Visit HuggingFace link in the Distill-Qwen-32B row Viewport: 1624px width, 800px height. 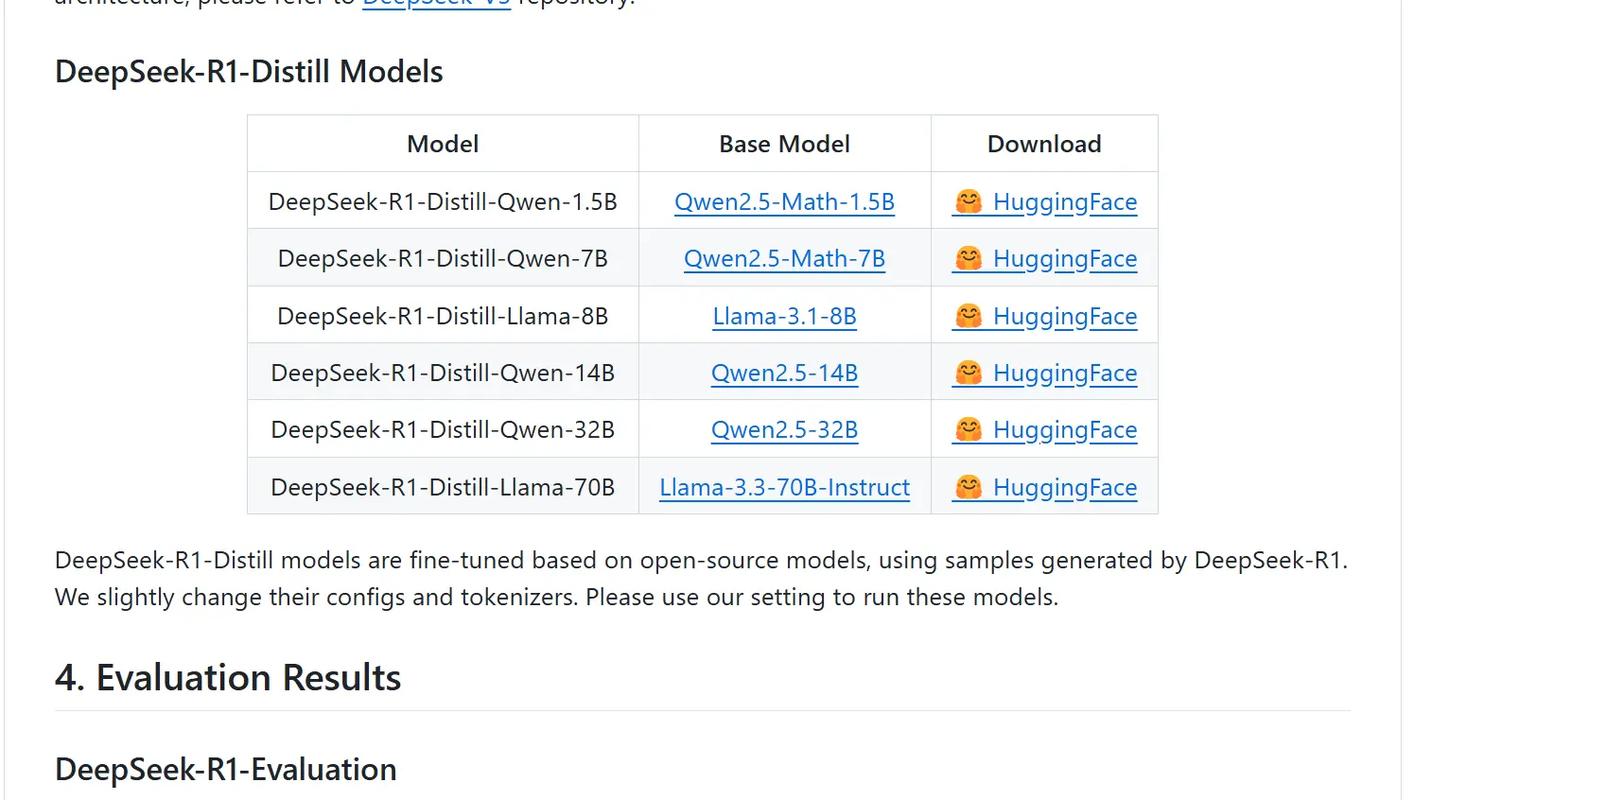point(1044,430)
